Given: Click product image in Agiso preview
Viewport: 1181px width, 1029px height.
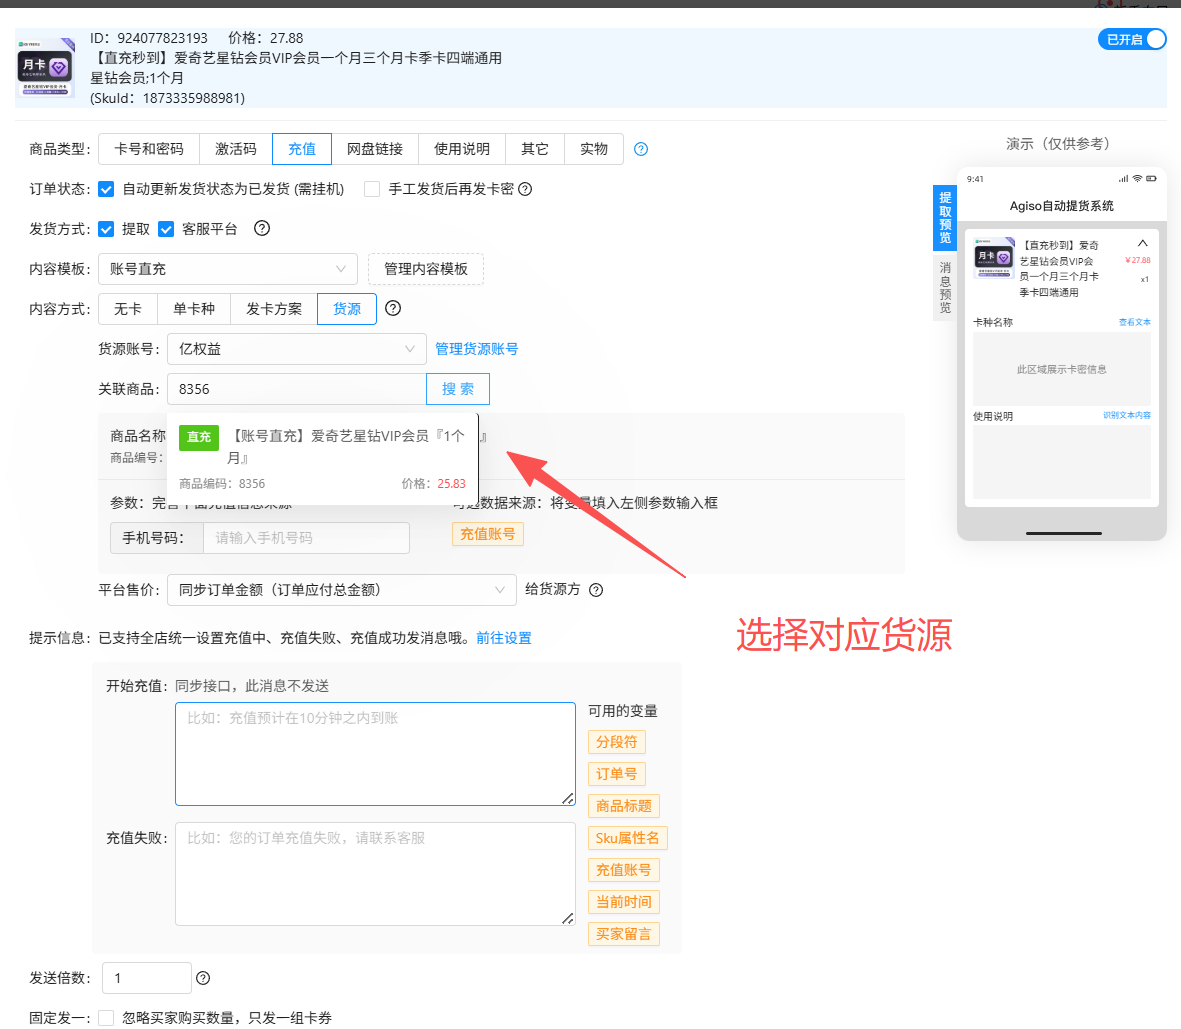Looking at the screenshot, I should 993,258.
